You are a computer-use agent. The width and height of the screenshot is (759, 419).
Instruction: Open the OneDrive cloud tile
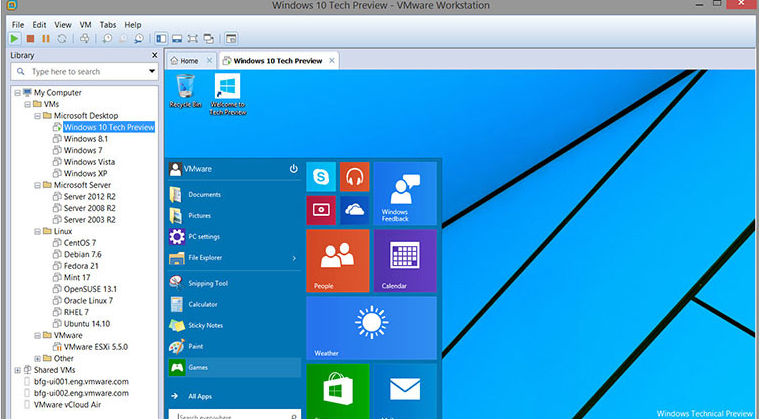(354, 210)
